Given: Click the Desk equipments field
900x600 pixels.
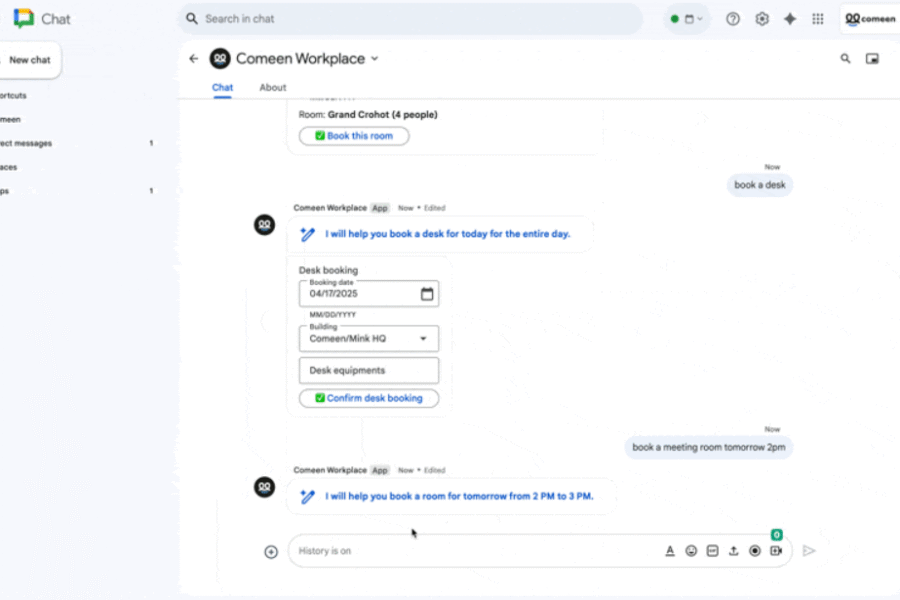Looking at the screenshot, I should [368, 370].
